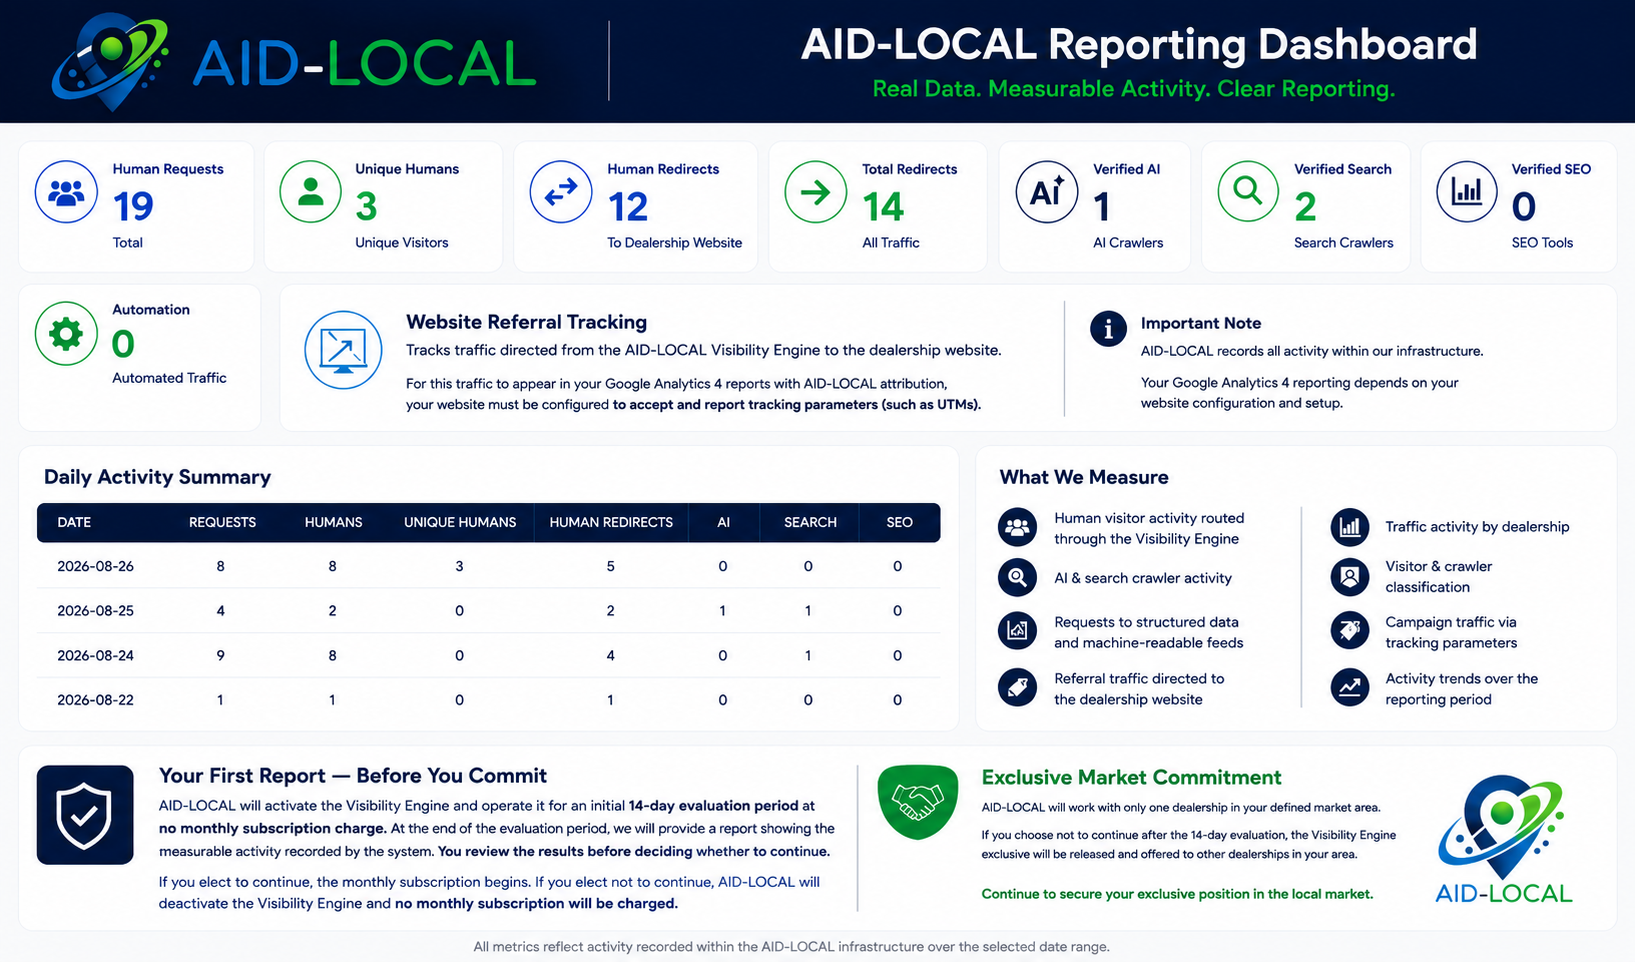Image resolution: width=1635 pixels, height=962 pixels.
Task: Click the SEARCH column header
Action: point(810,522)
